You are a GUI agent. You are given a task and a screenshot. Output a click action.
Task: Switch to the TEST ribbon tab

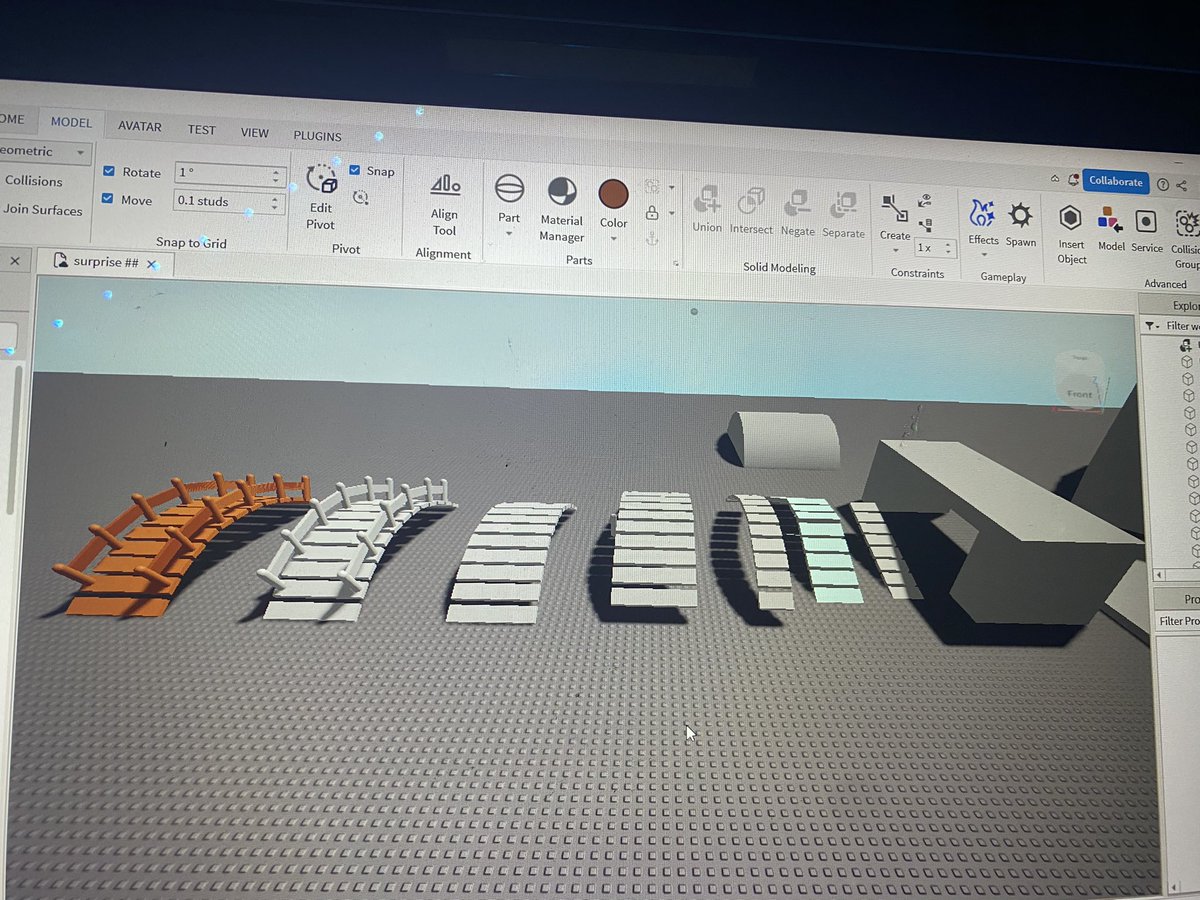tap(201, 129)
